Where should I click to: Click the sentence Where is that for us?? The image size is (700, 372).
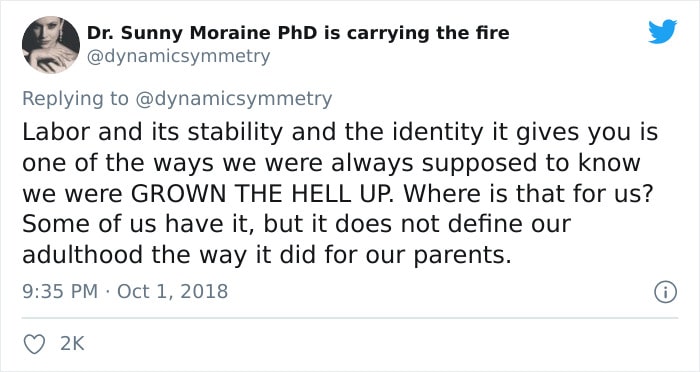(x=528, y=194)
